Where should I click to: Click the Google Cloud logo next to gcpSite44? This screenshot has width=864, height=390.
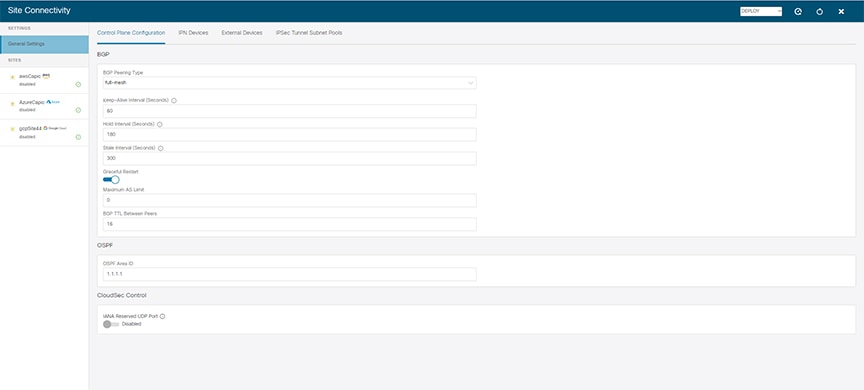[55, 128]
